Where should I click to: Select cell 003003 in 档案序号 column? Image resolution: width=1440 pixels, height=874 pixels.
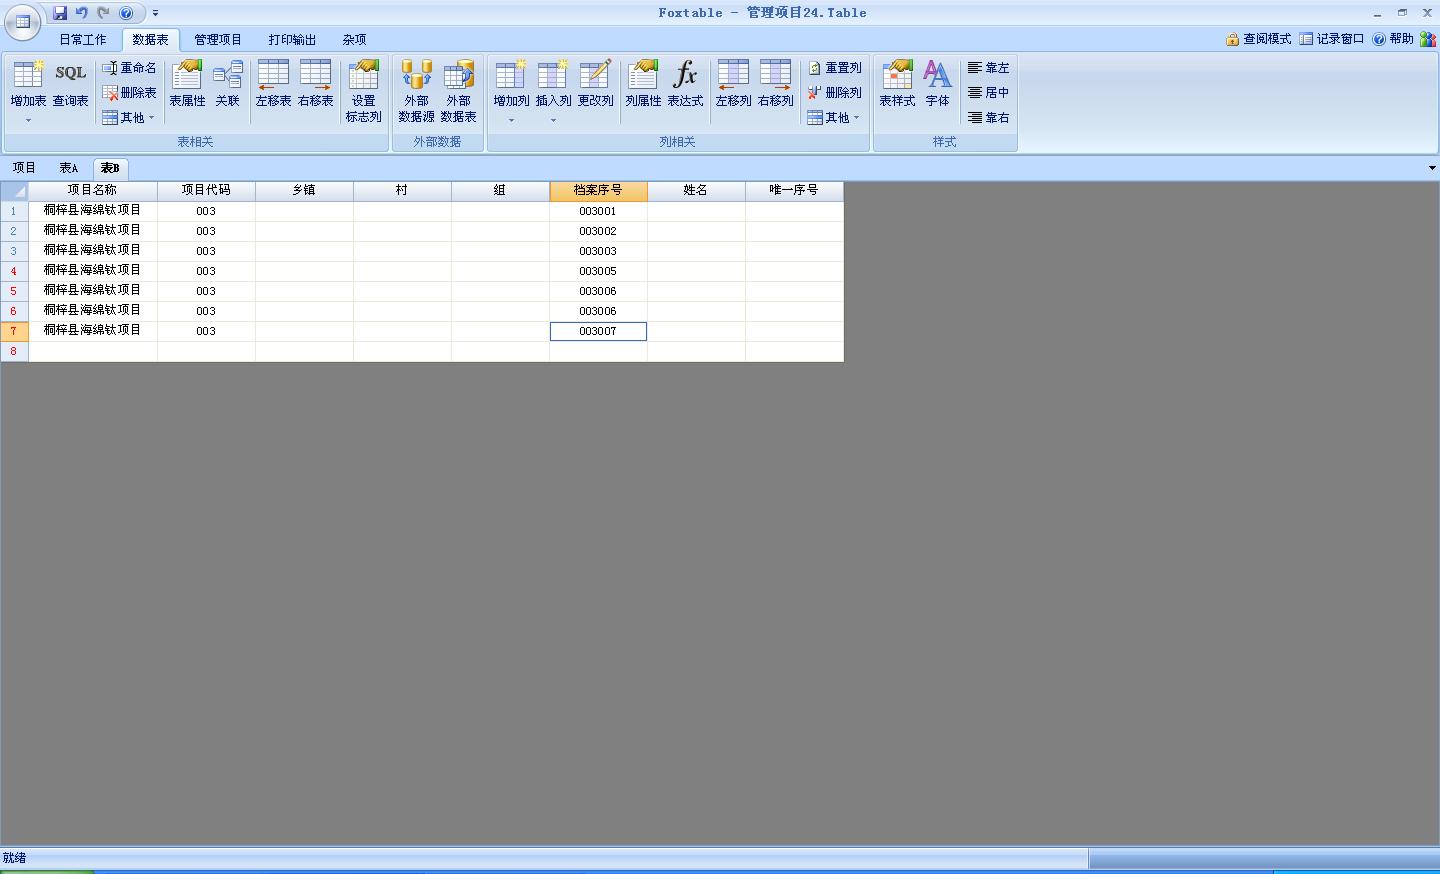(598, 251)
